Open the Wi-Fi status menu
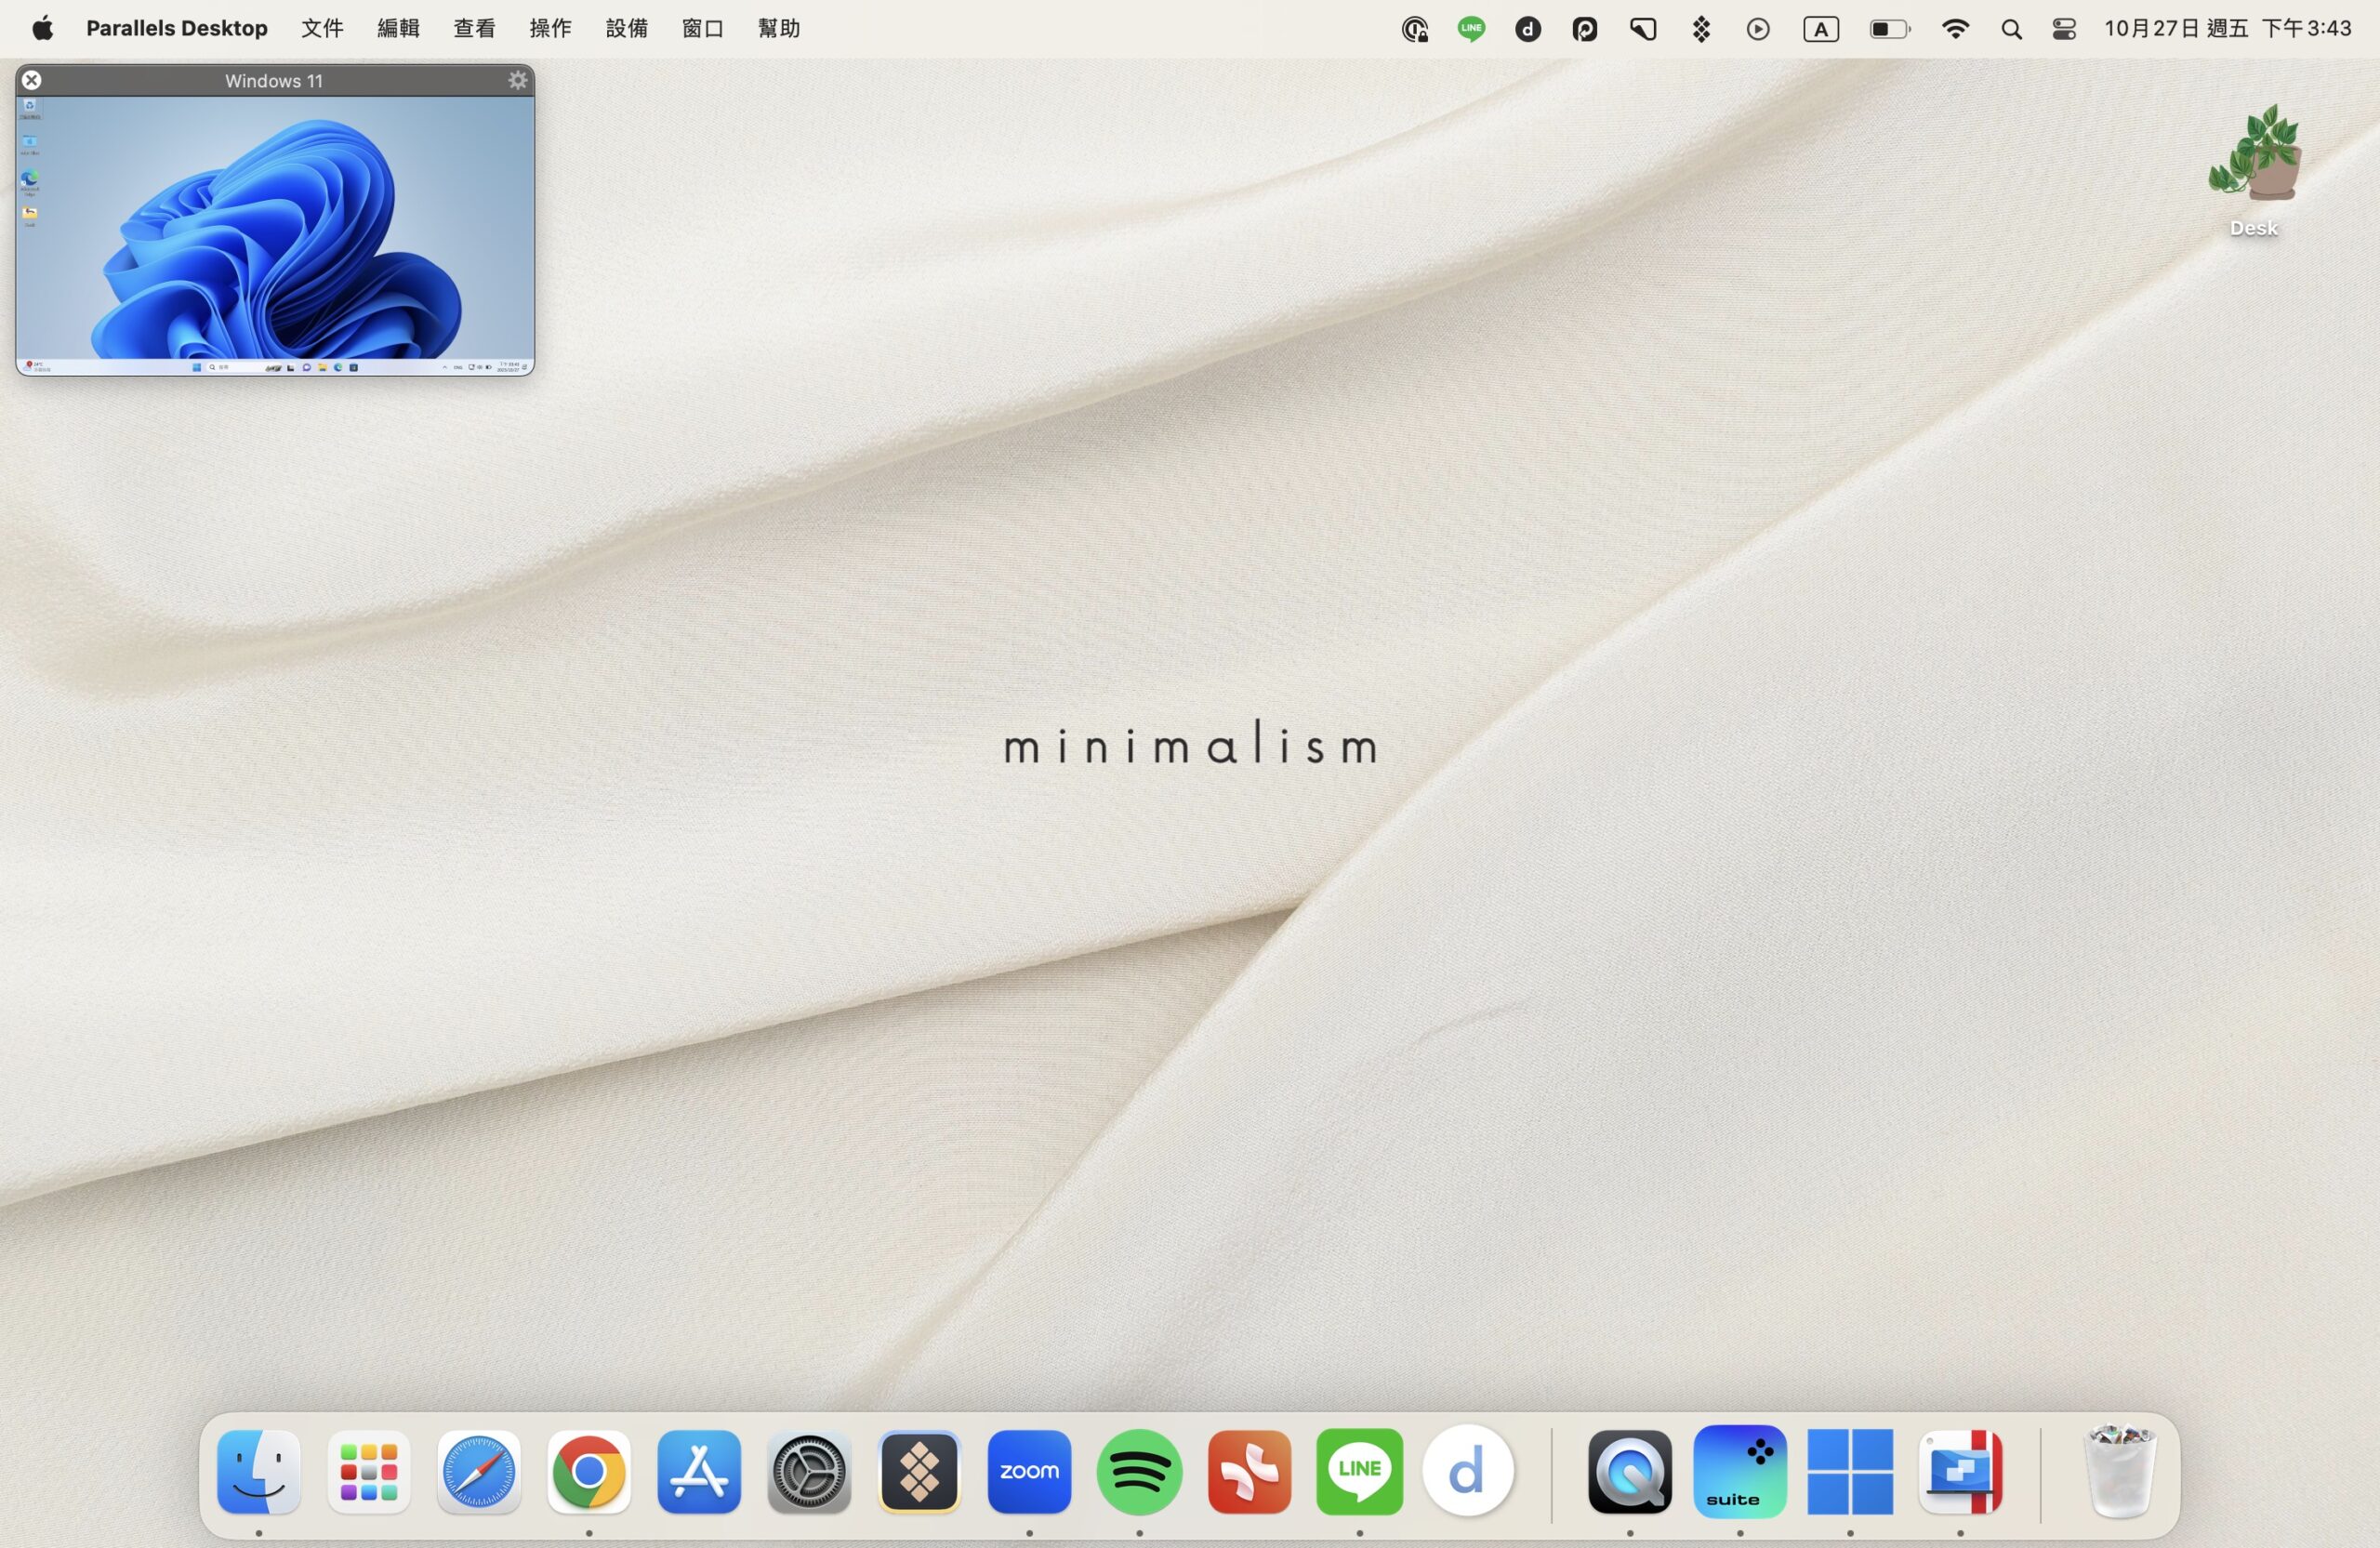2380x1548 pixels. (x=1955, y=29)
